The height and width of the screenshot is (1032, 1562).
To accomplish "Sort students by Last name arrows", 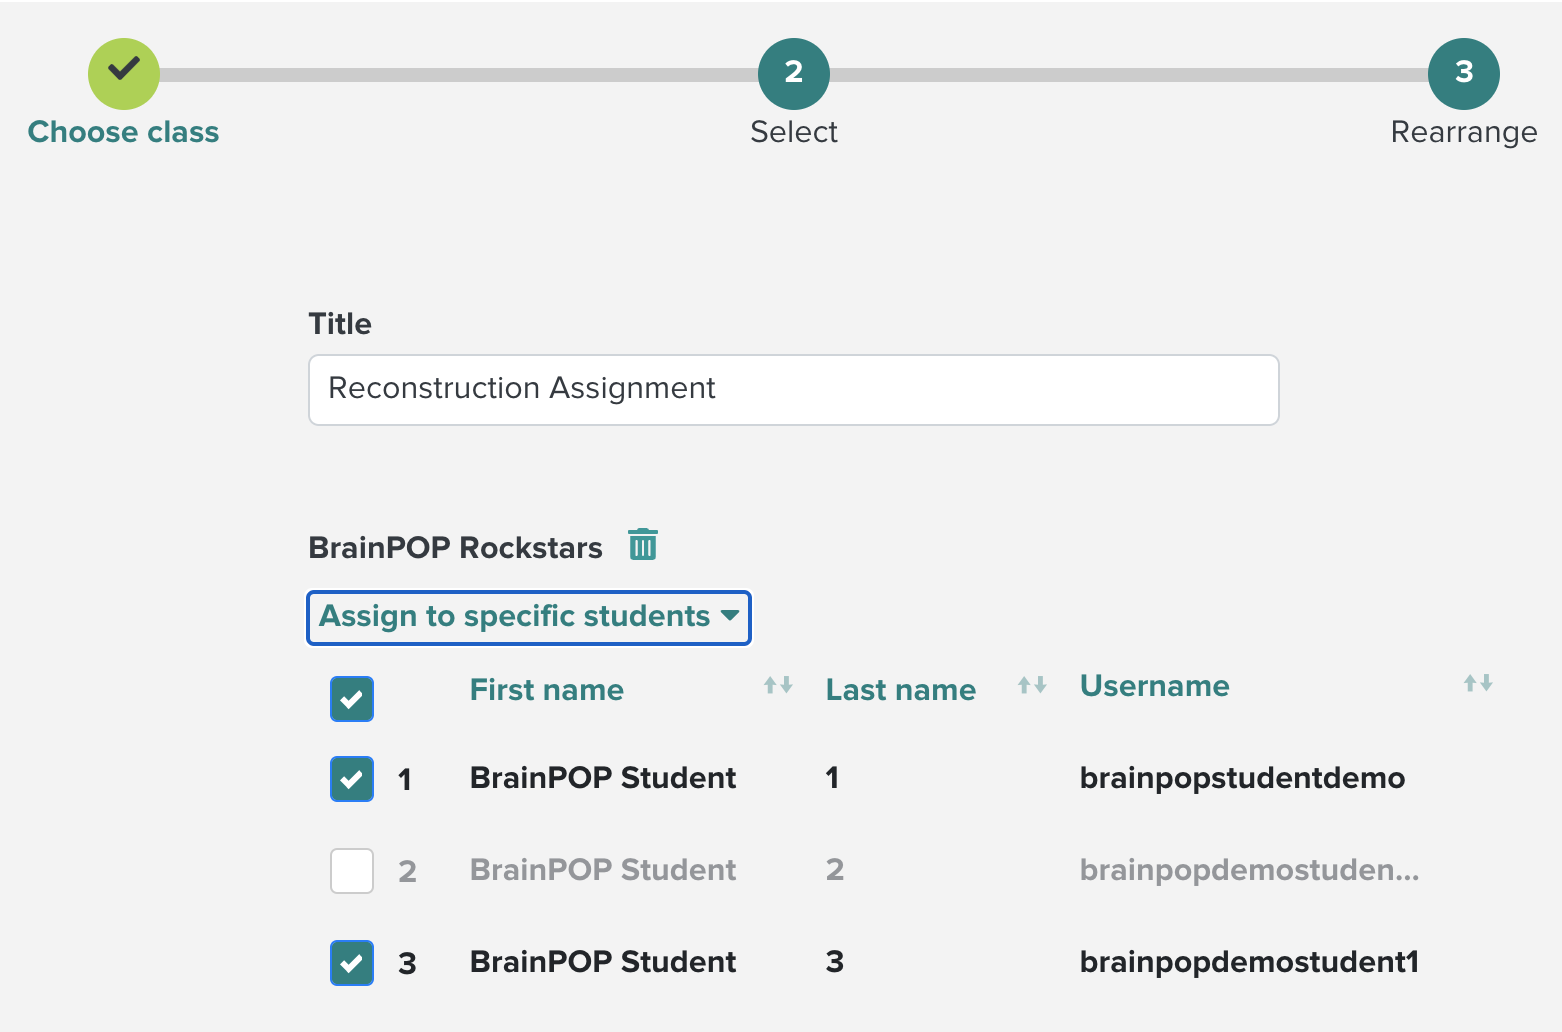I will [x=1031, y=685].
